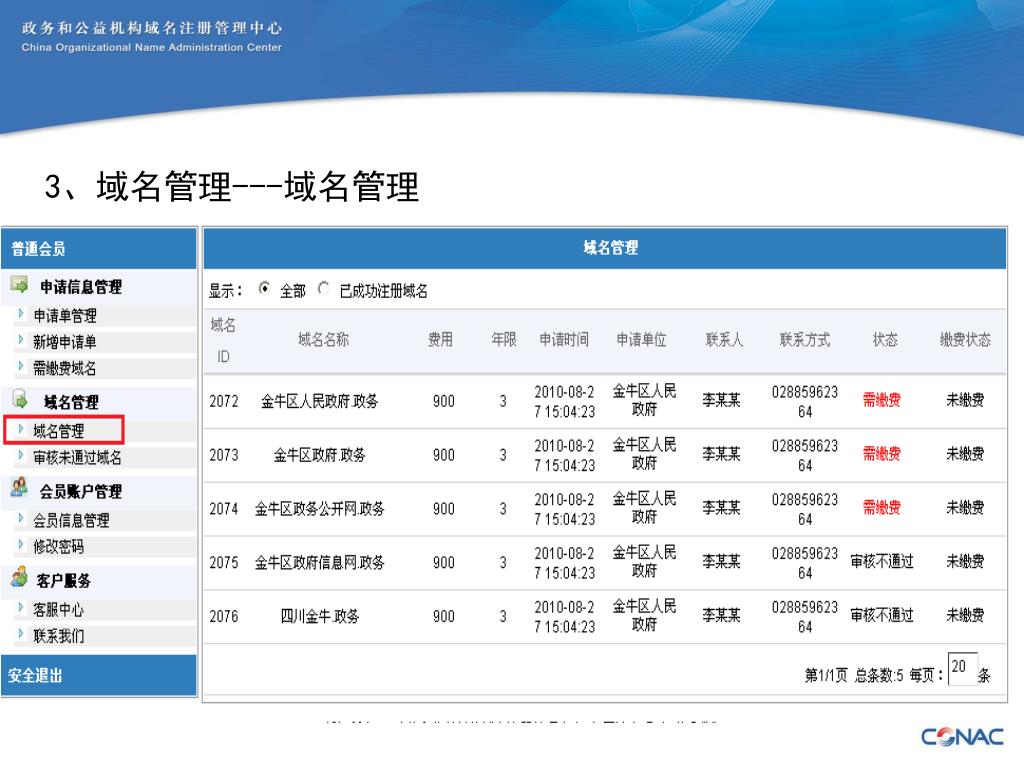Viewport: 1024px width, 768px height.
Task: Click the 年限 column header
Action: pyautogui.click(x=504, y=340)
